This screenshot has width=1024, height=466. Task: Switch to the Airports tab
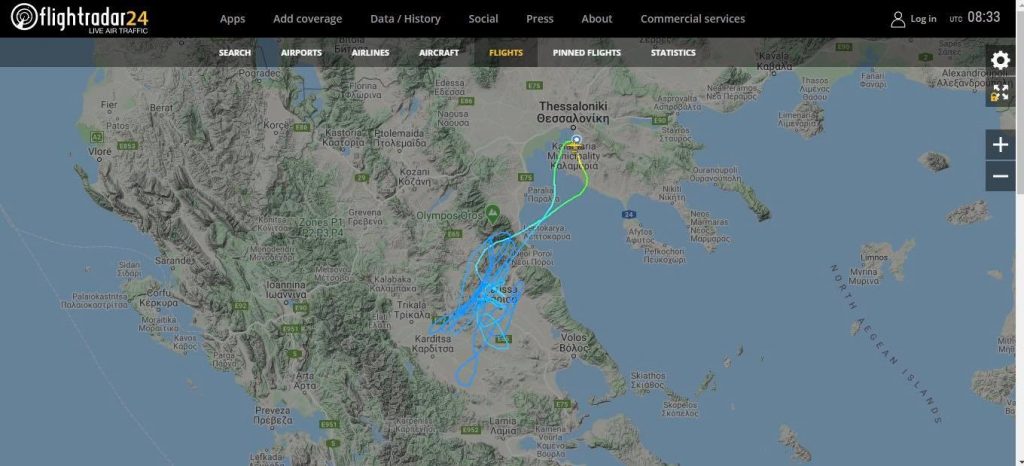tap(301, 52)
